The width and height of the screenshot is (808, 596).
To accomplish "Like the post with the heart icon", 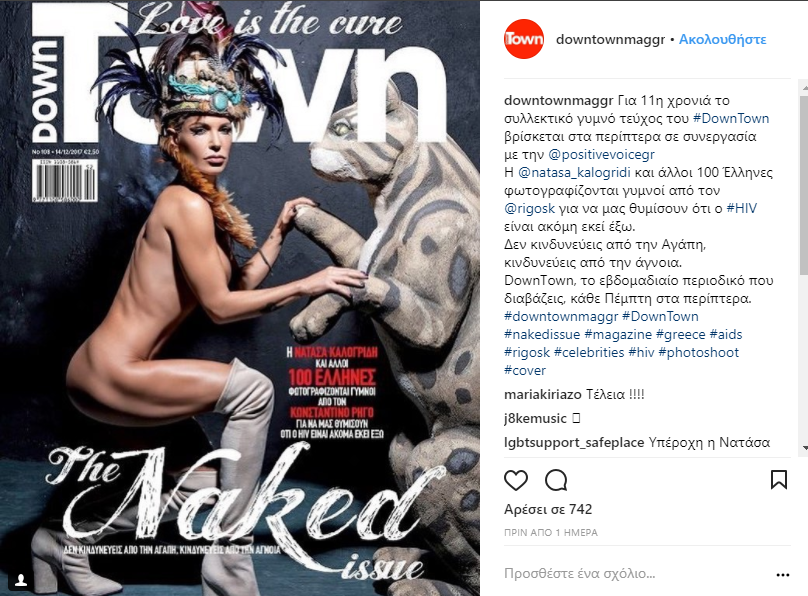I will click(515, 480).
